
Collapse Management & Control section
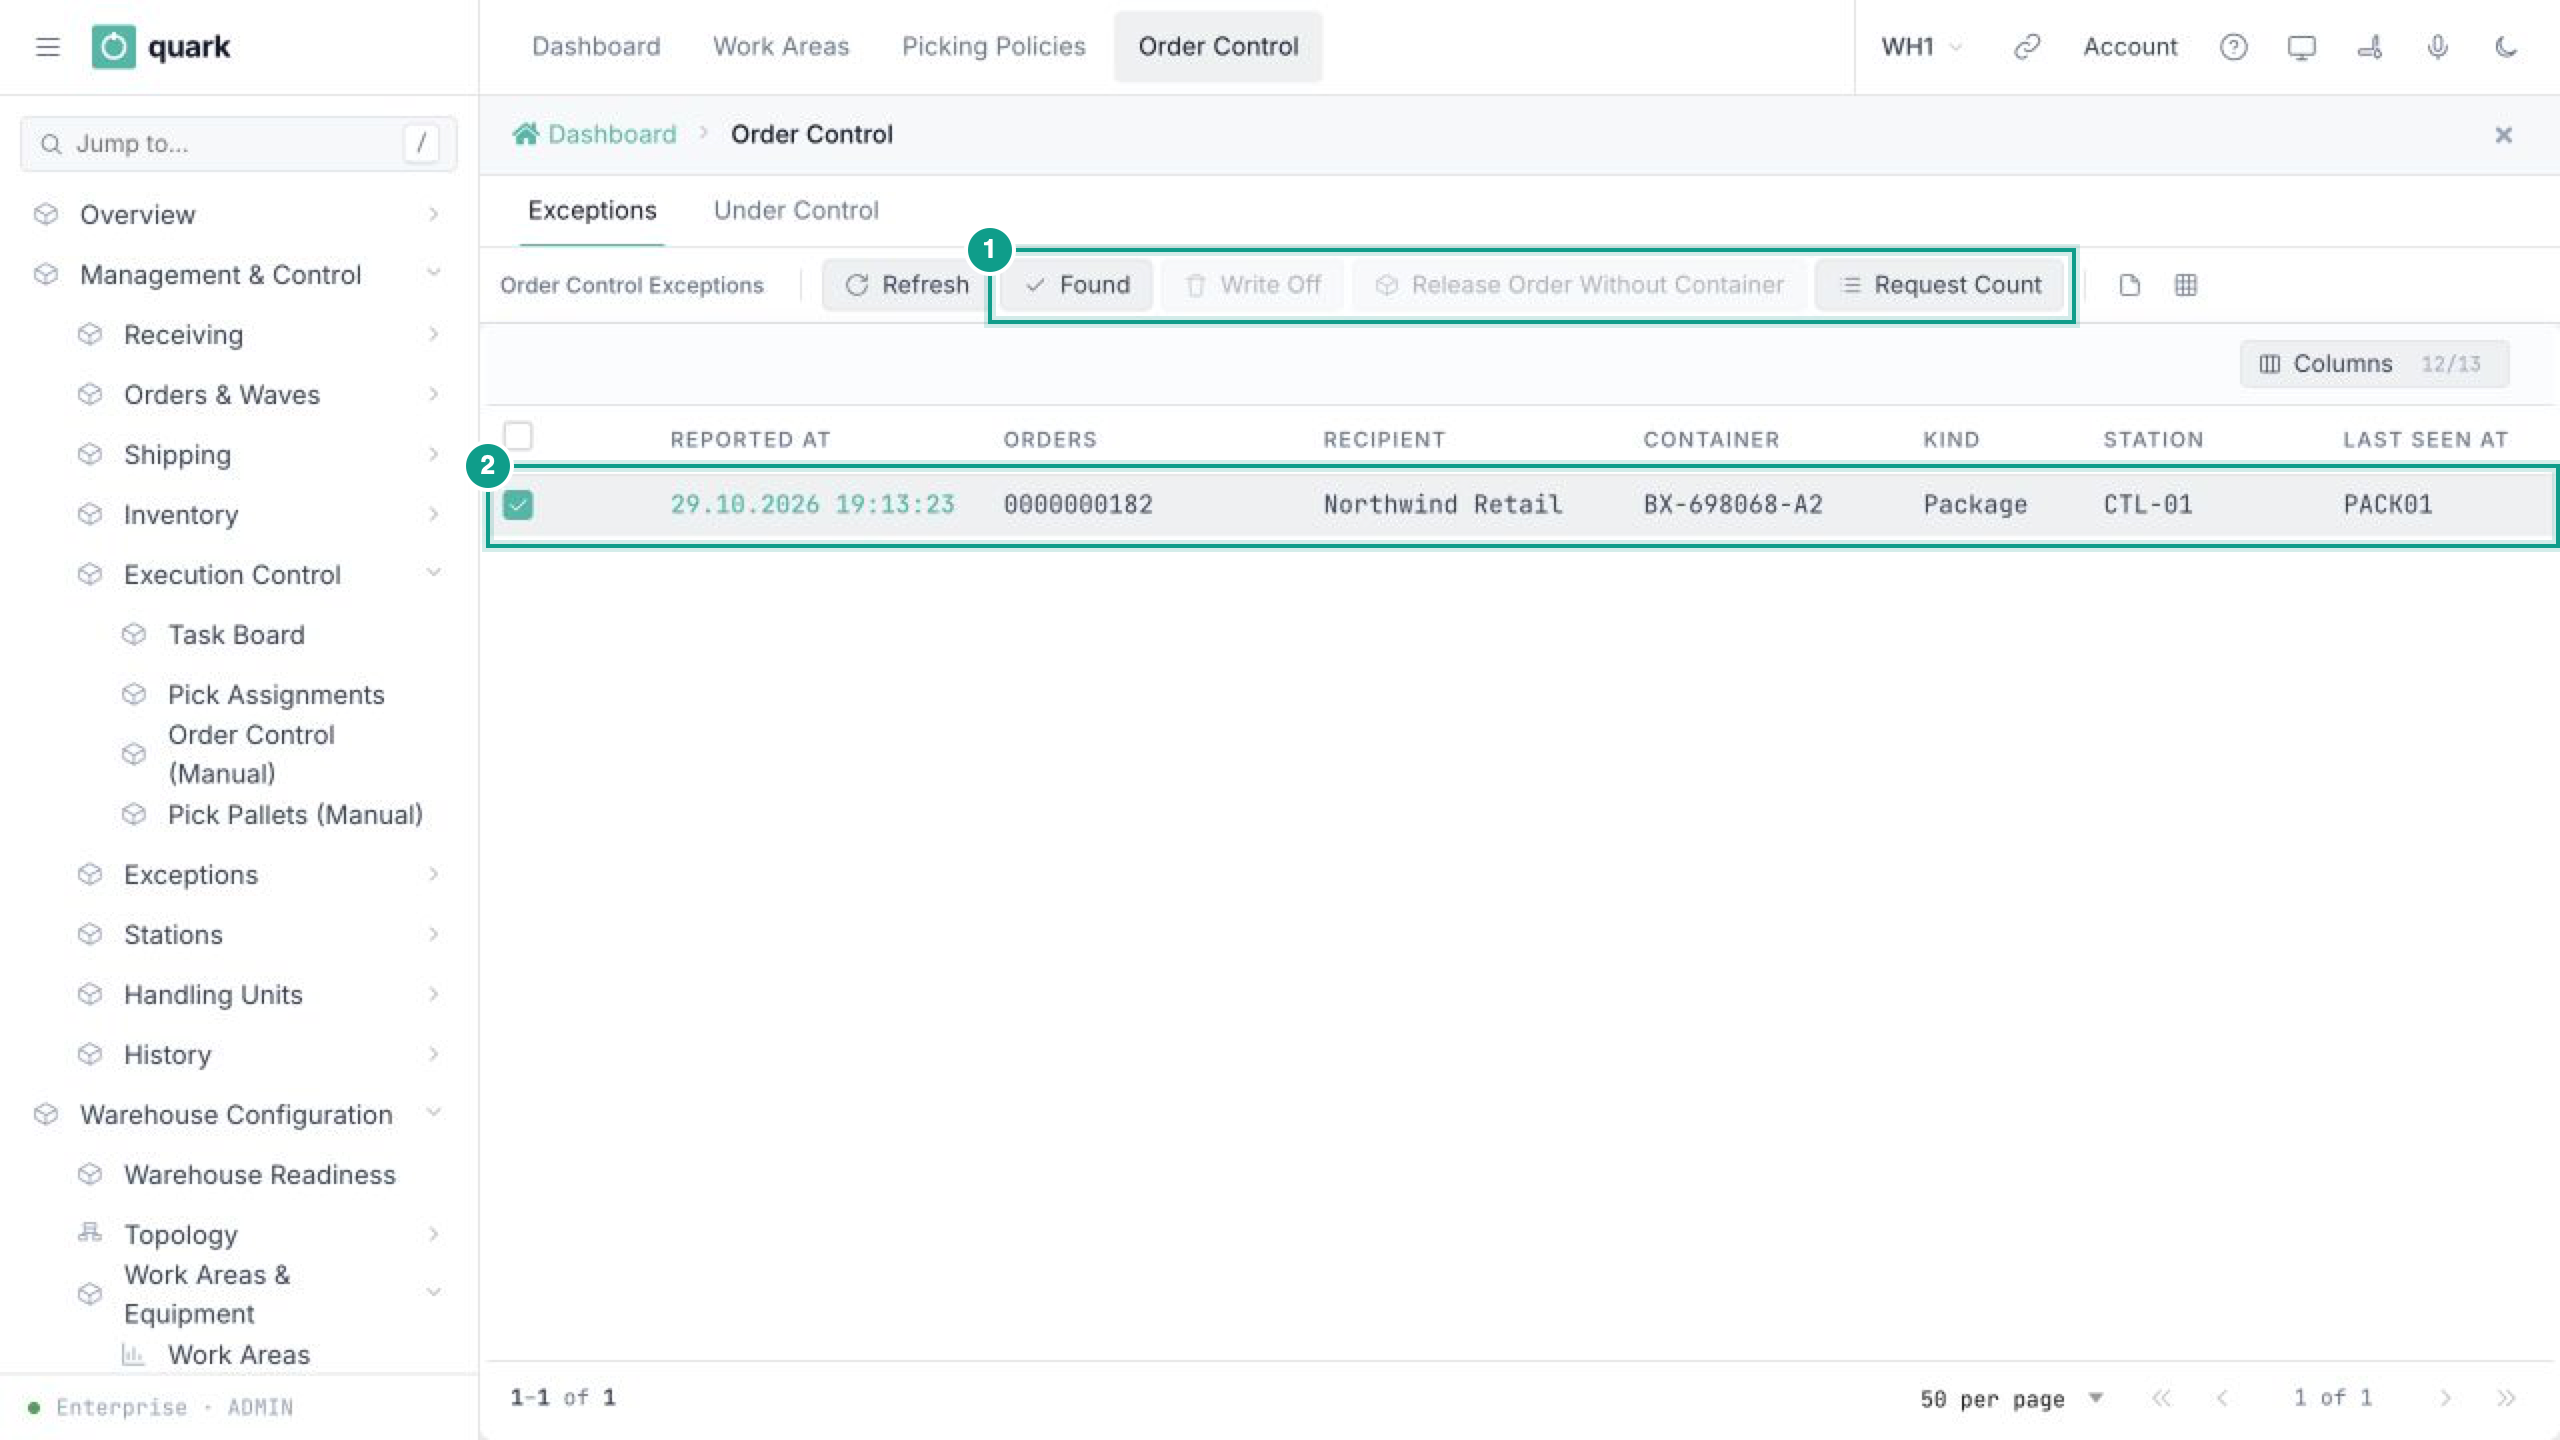tap(237, 274)
